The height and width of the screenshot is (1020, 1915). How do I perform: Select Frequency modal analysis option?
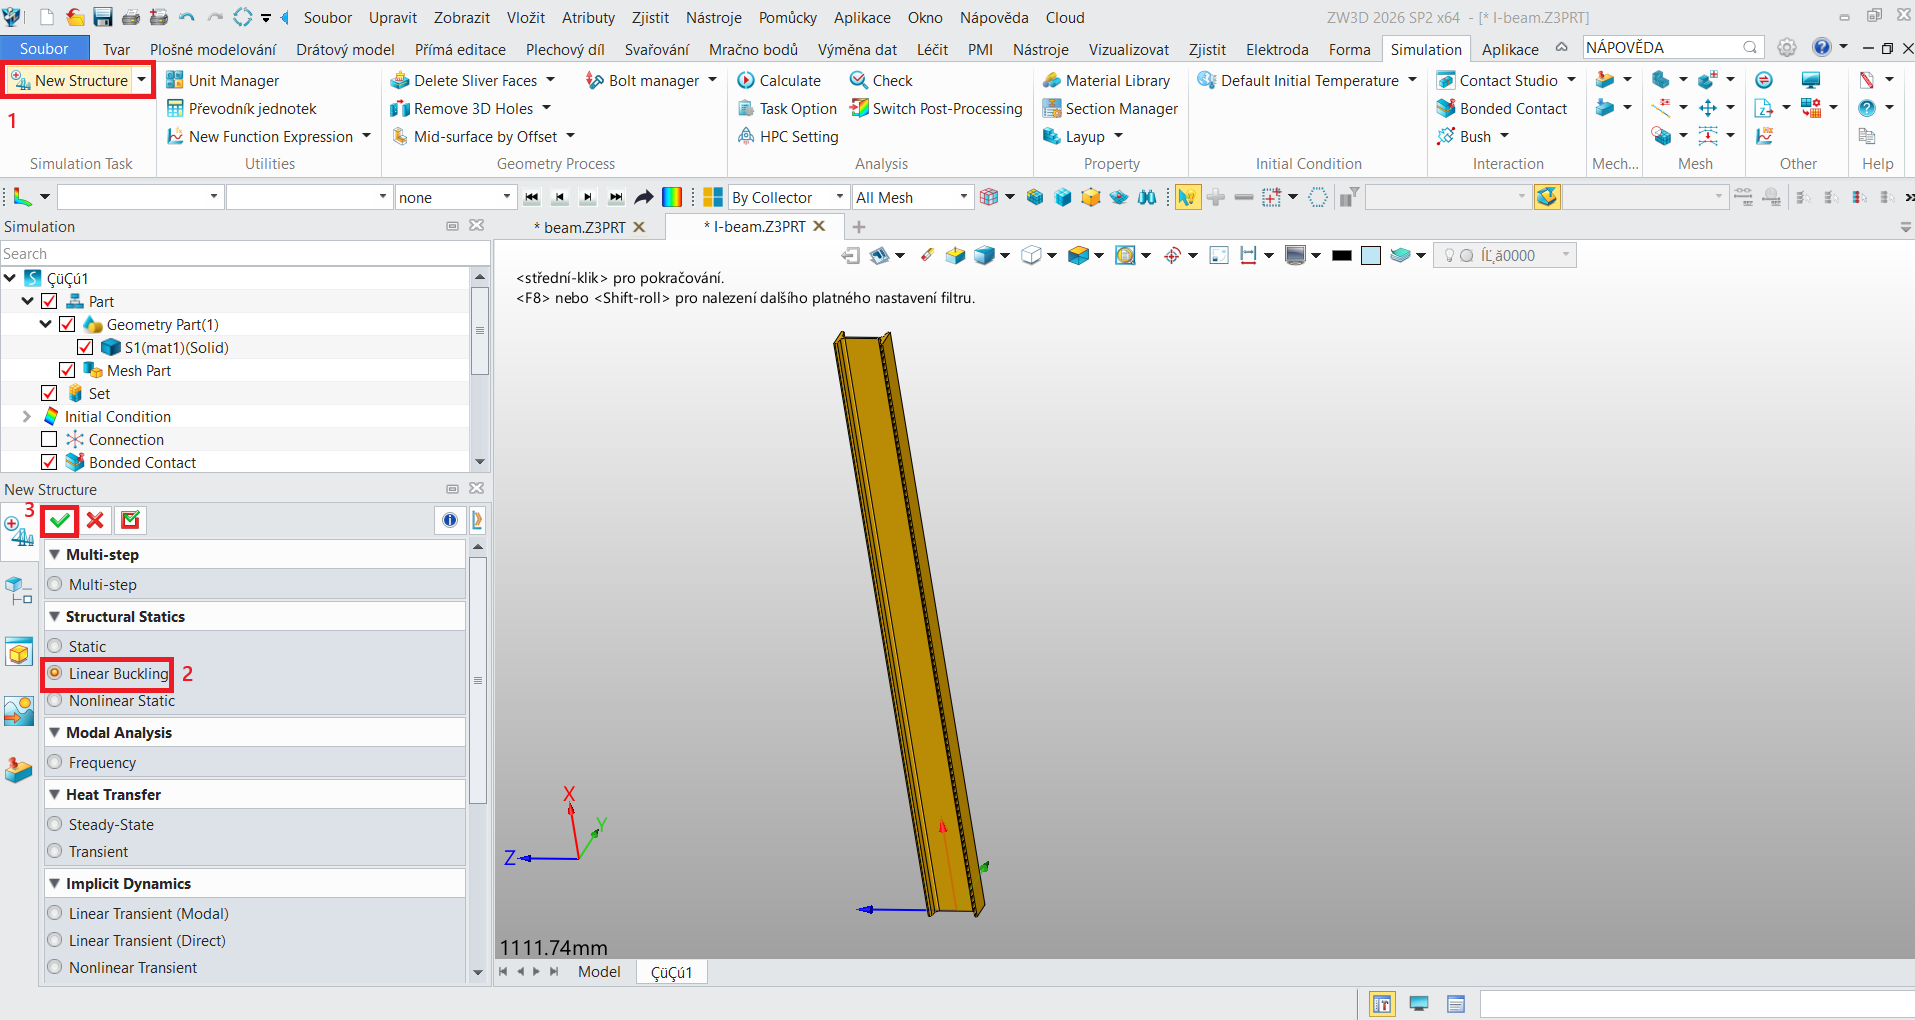(55, 762)
